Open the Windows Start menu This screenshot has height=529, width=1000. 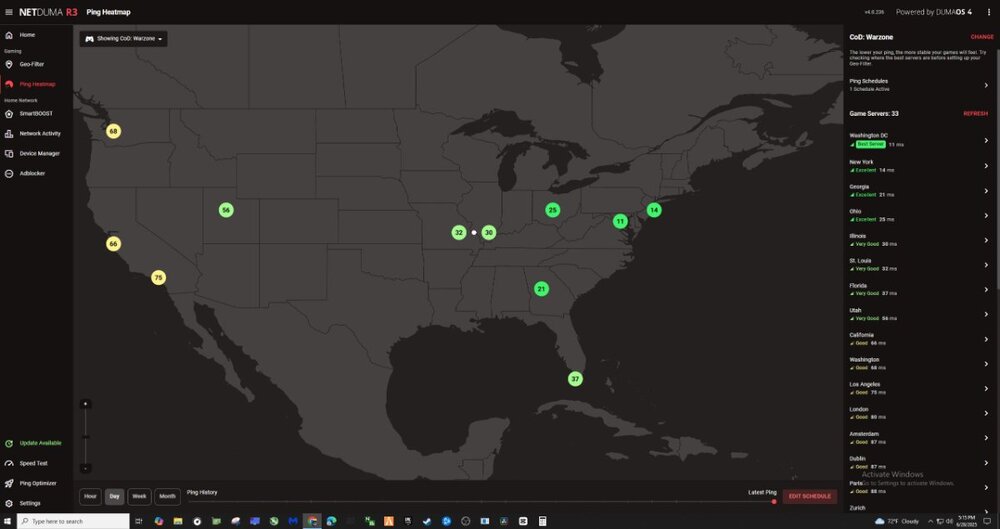pyautogui.click(x=8, y=521)
